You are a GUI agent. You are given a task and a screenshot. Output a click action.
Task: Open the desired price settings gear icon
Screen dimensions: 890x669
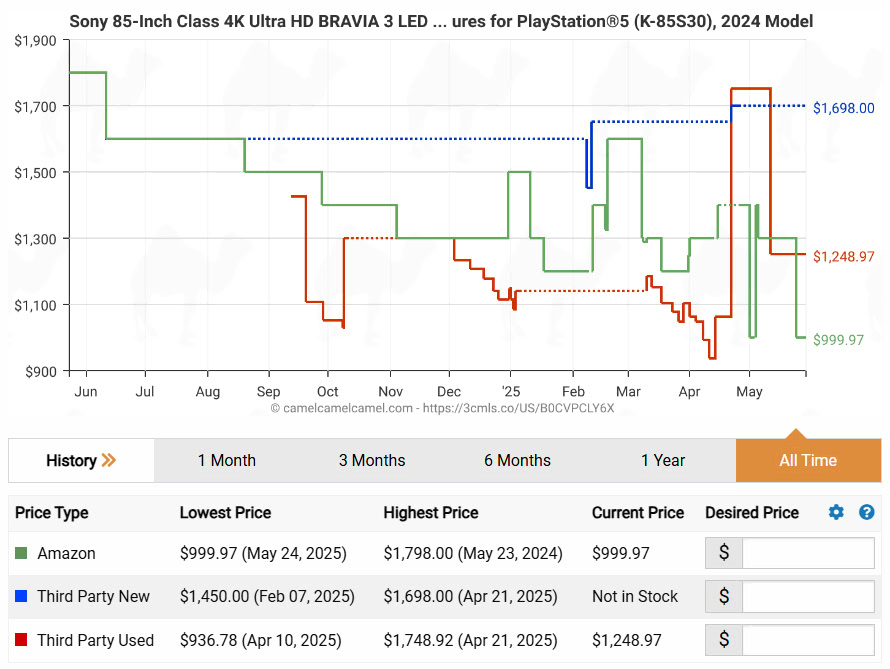[836, 513]
